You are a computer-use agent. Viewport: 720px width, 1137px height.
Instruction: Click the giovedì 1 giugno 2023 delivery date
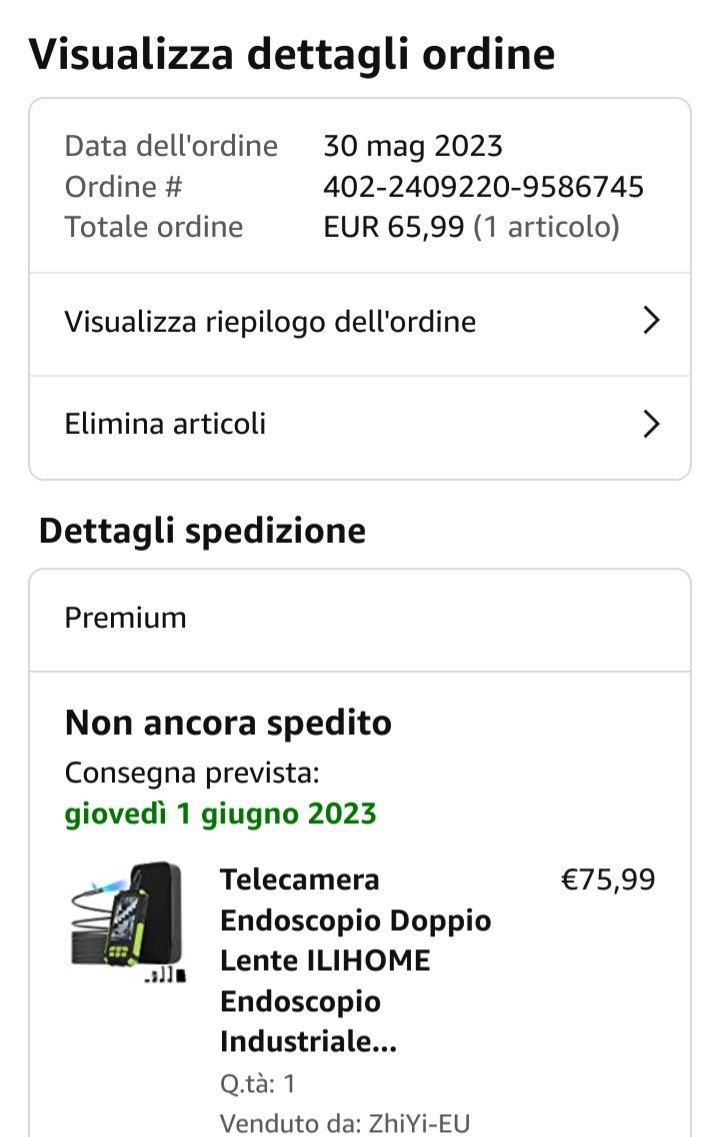[x=220, y=814]
